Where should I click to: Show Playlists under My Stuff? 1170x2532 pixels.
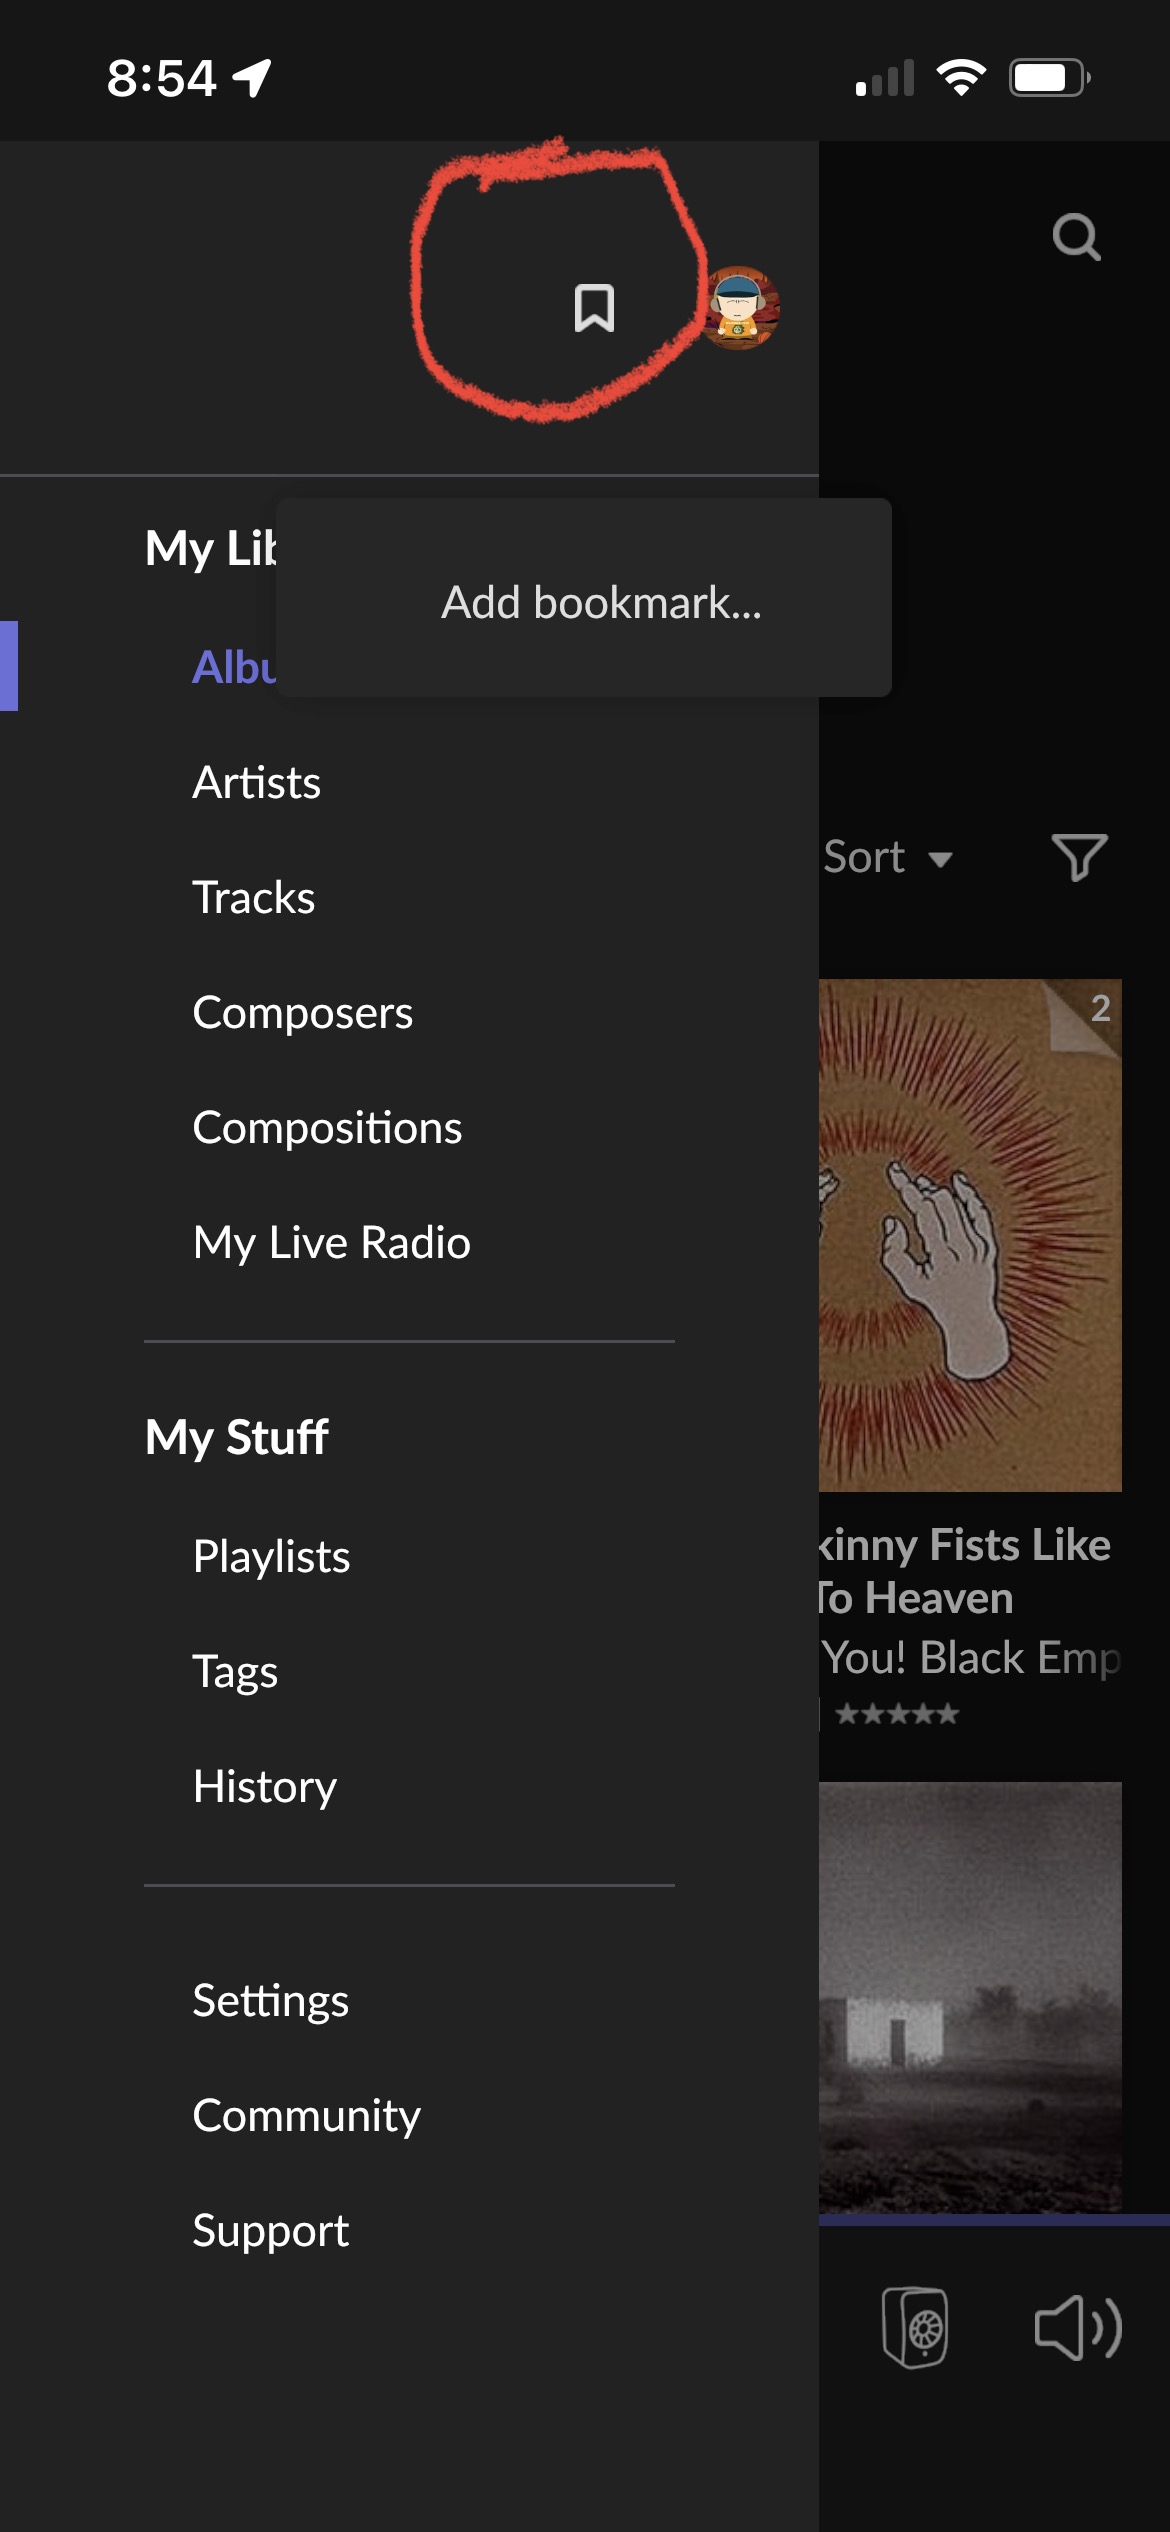pos(272,1556)
